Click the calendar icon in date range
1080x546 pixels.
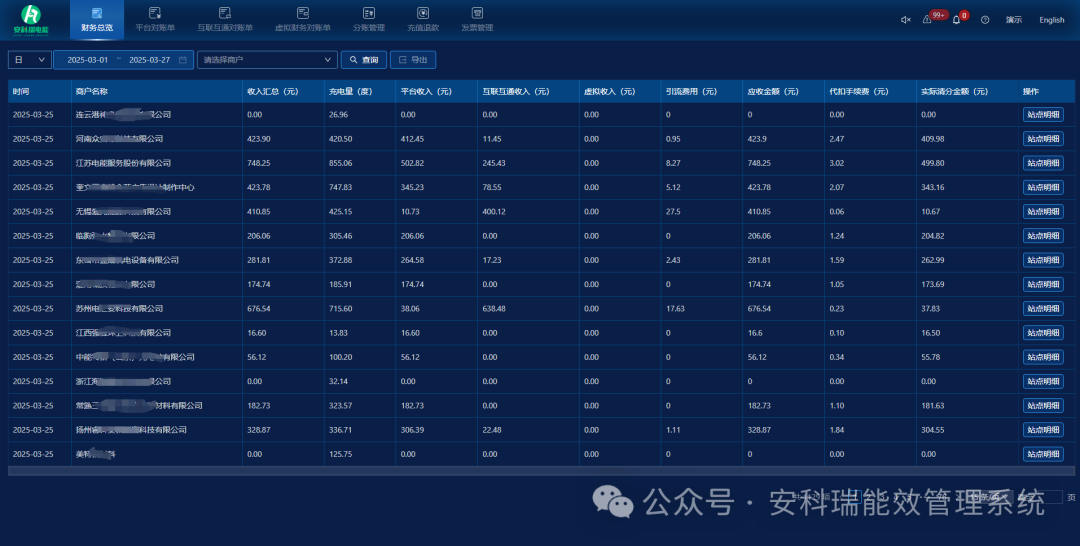coord(183,60)
